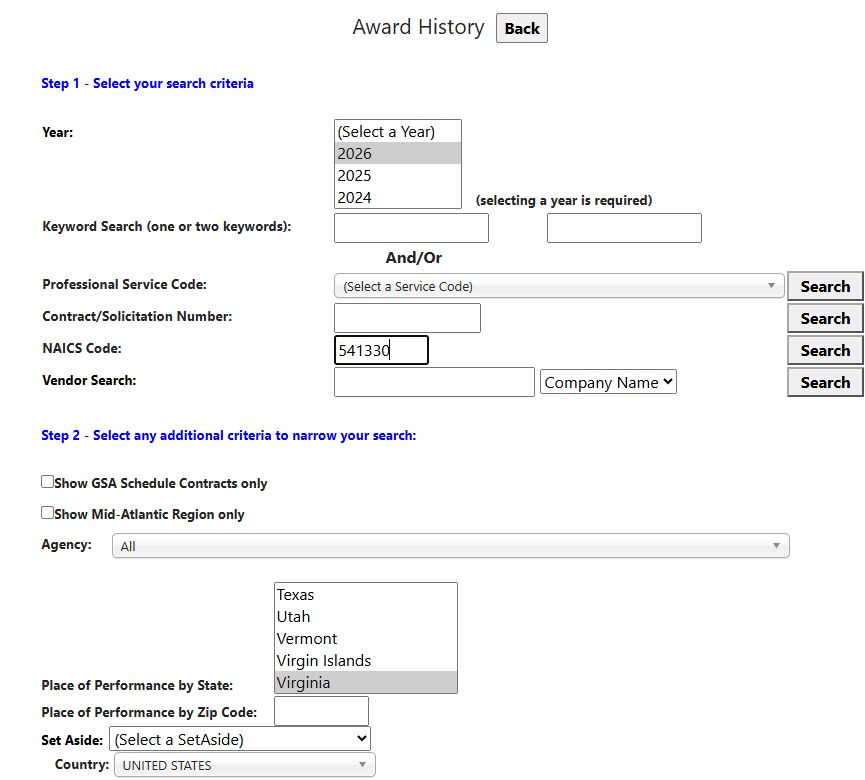Screen dimensions: 865x780
Task: Focus Place of Performance Zip Code field
Action: [x=321, y=710]
